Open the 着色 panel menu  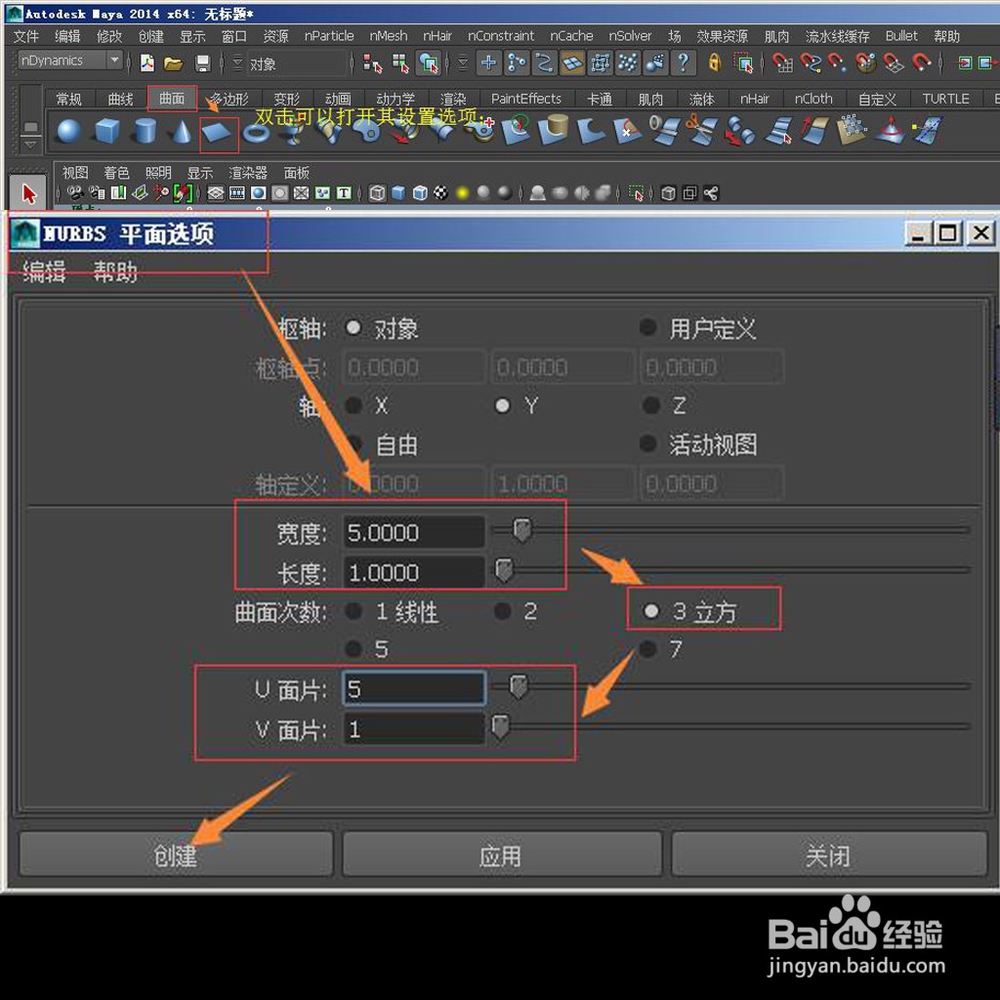coord(116,173)
